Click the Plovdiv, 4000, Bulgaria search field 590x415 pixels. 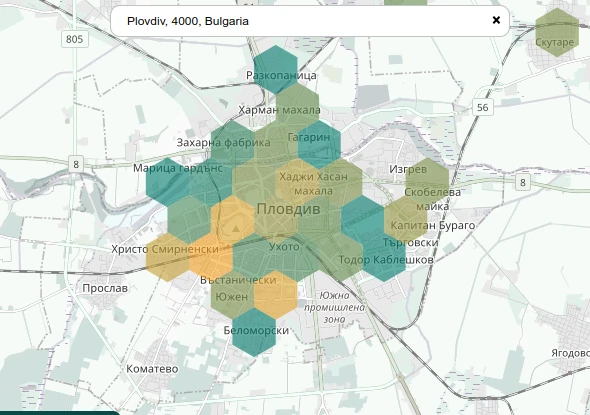point(310,21)
